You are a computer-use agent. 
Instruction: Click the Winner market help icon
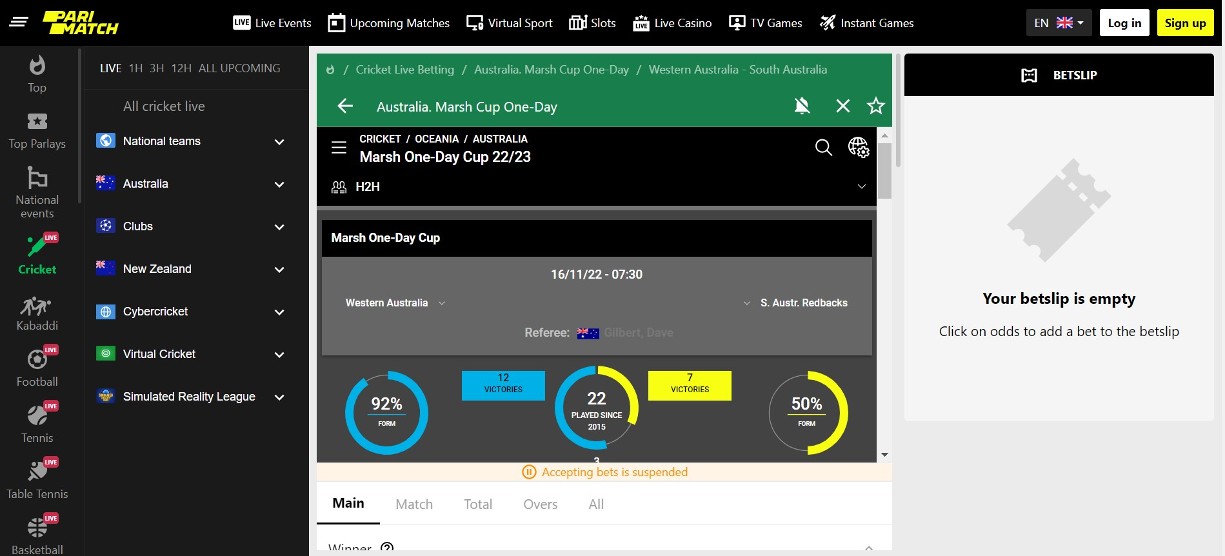click(387, 549)
